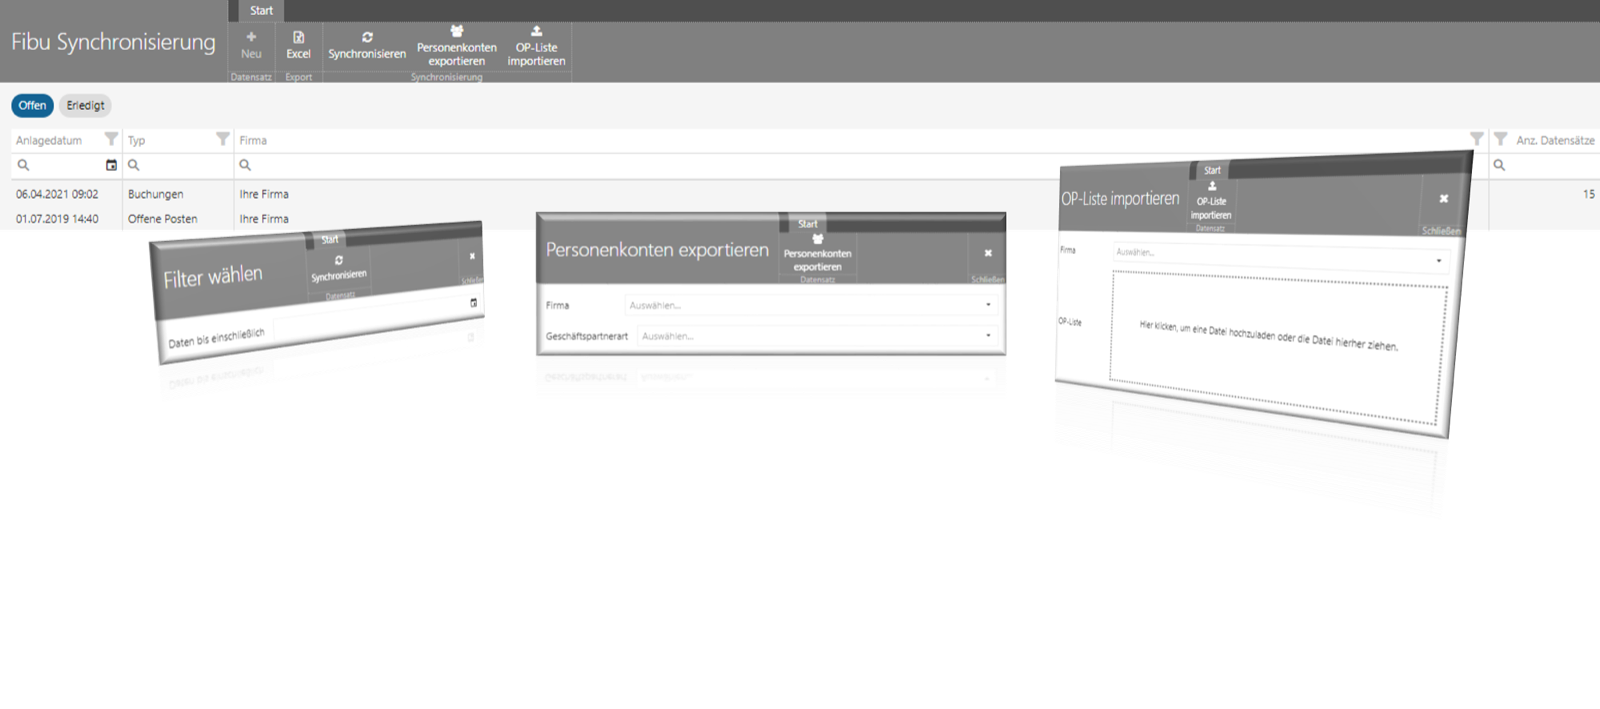Click the OP-Liste file upload drop zone

coord(1277,347)
